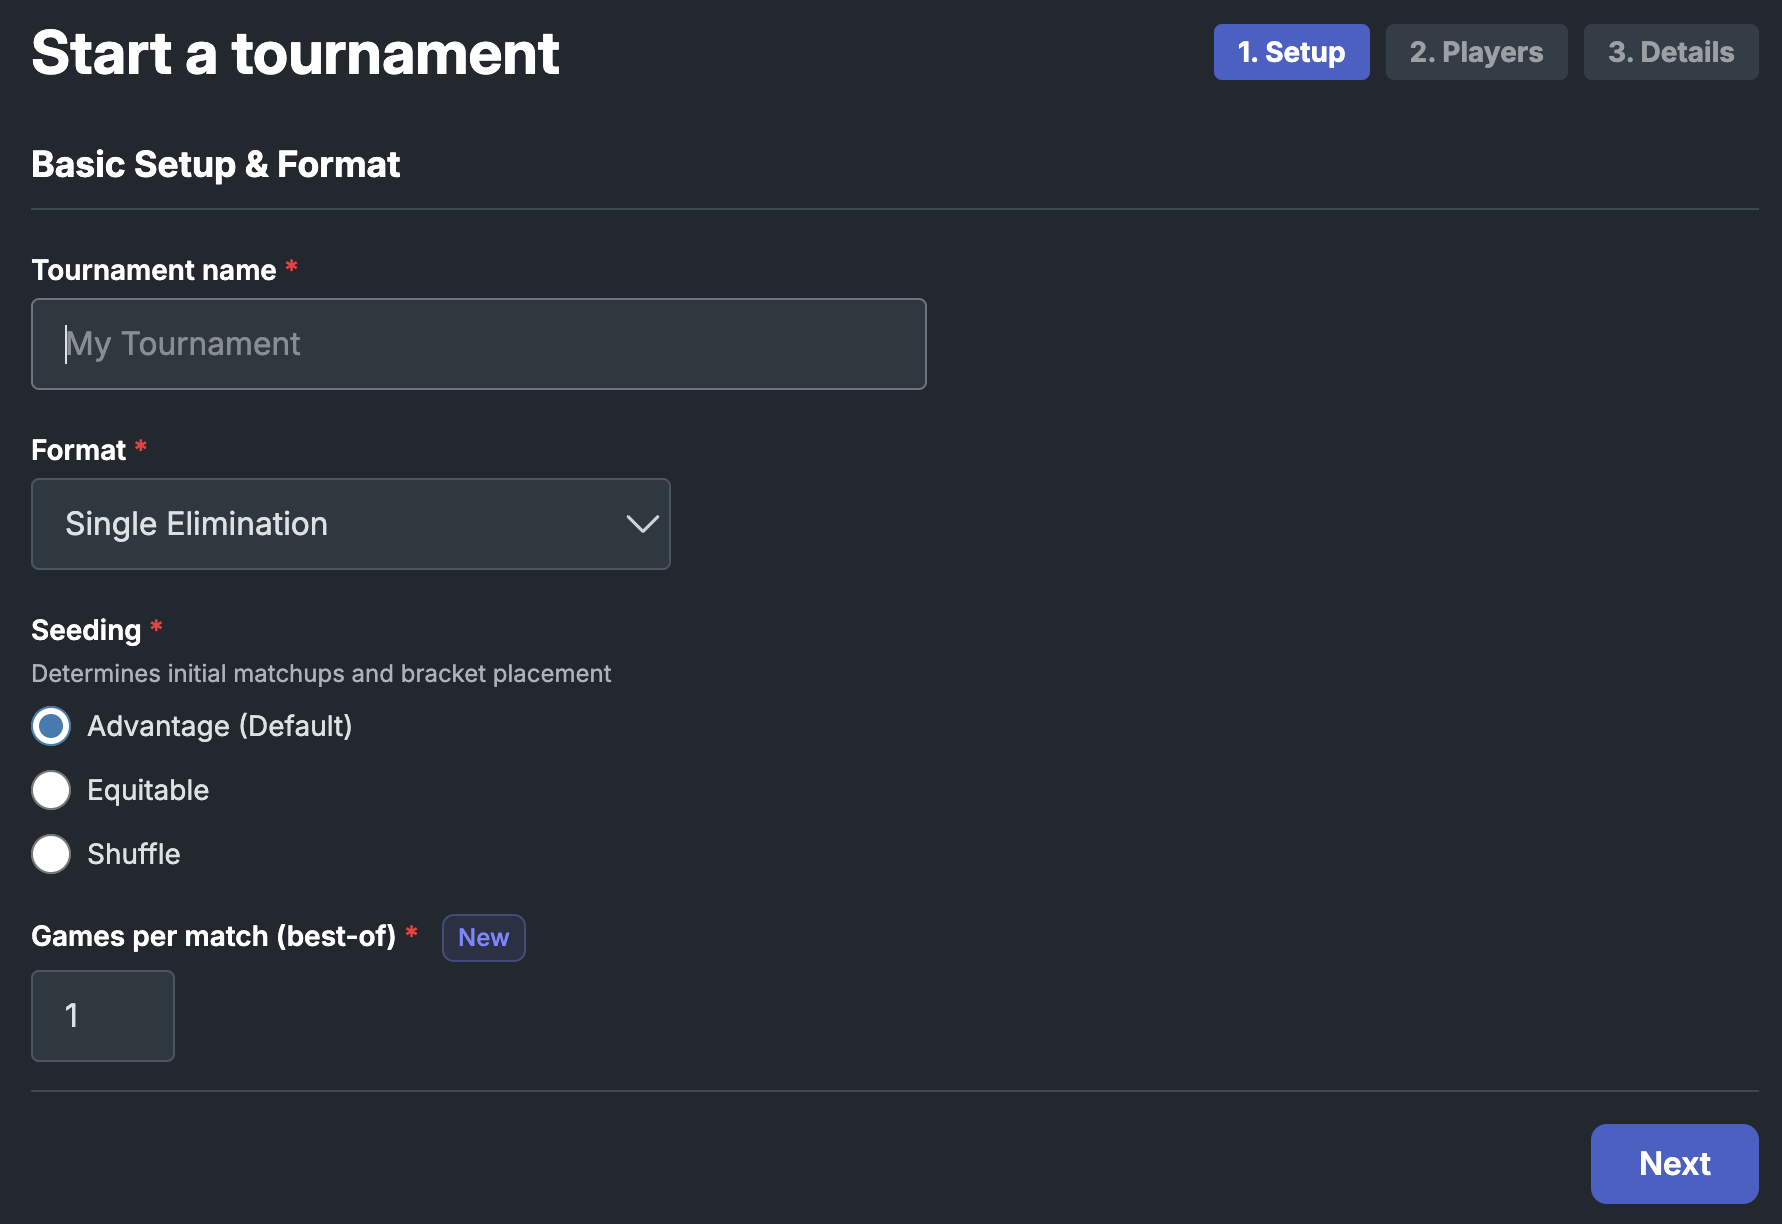Select the Shuffle seeding radio button
This screenshot has width=1782, height=1224.
tap(51, 854)
